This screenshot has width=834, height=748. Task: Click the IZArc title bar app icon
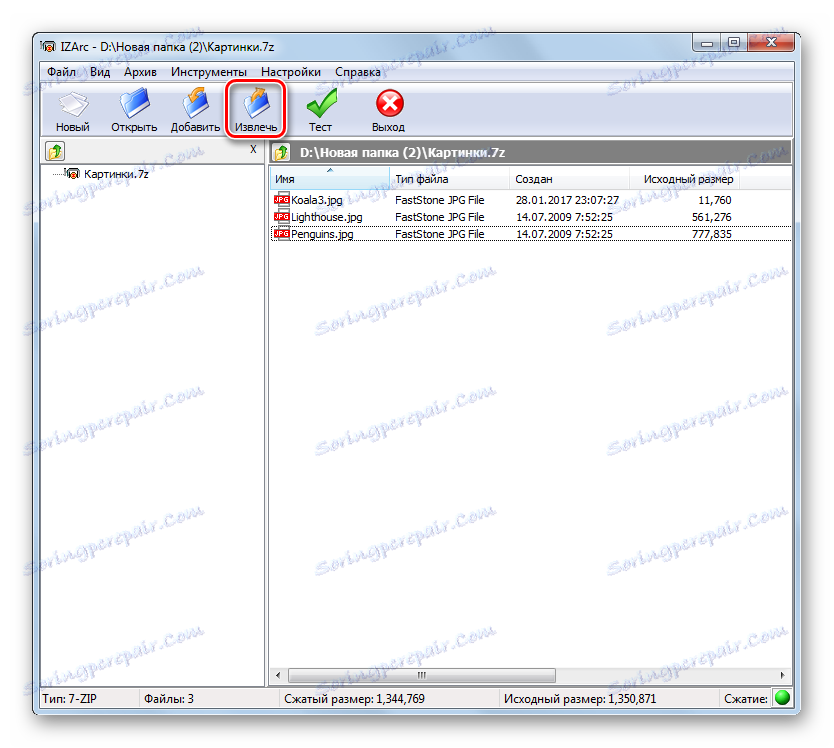tap(48, 47)
